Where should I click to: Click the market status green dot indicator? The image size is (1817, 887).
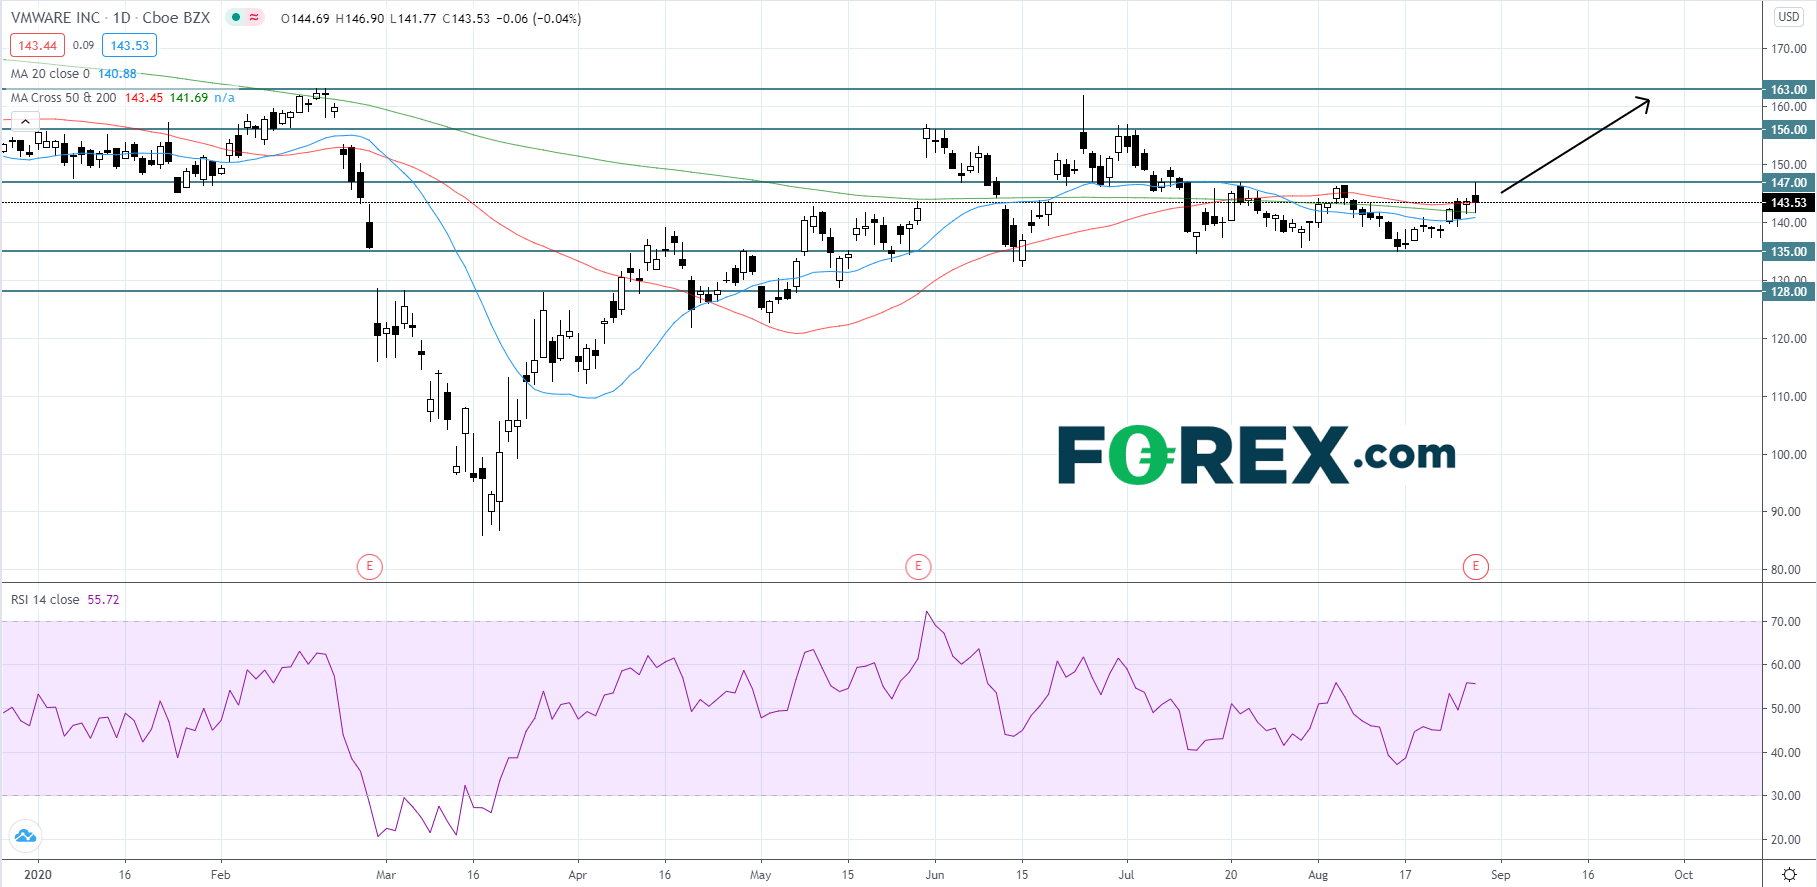236,17
